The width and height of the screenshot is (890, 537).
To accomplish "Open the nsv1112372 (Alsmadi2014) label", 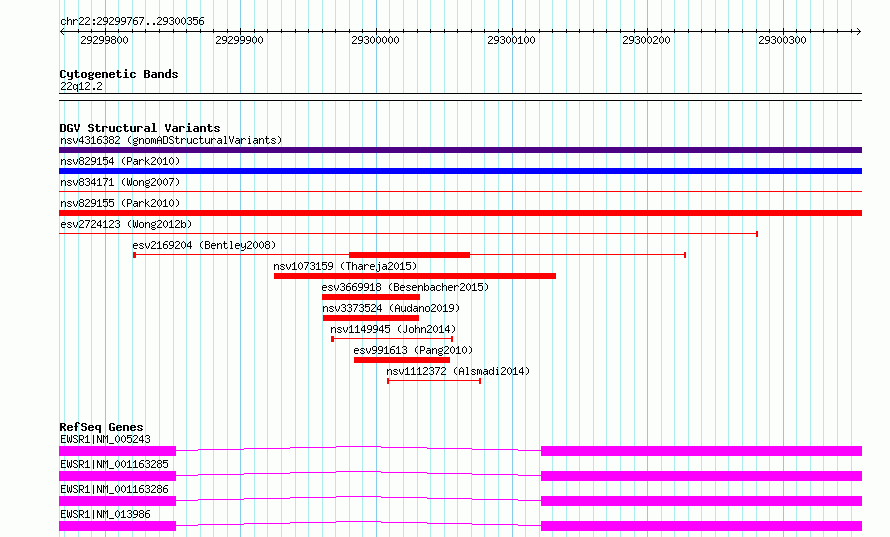I will (458, 371).
